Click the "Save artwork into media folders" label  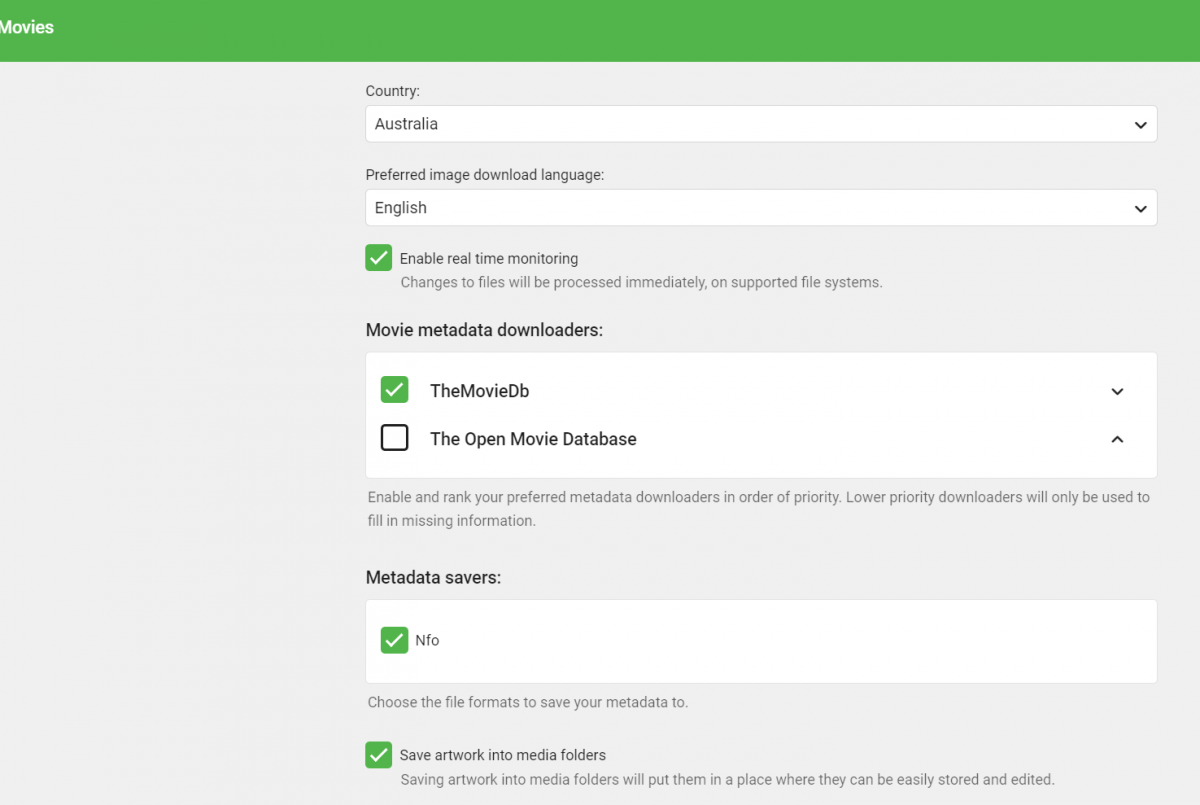click(503, 755)
